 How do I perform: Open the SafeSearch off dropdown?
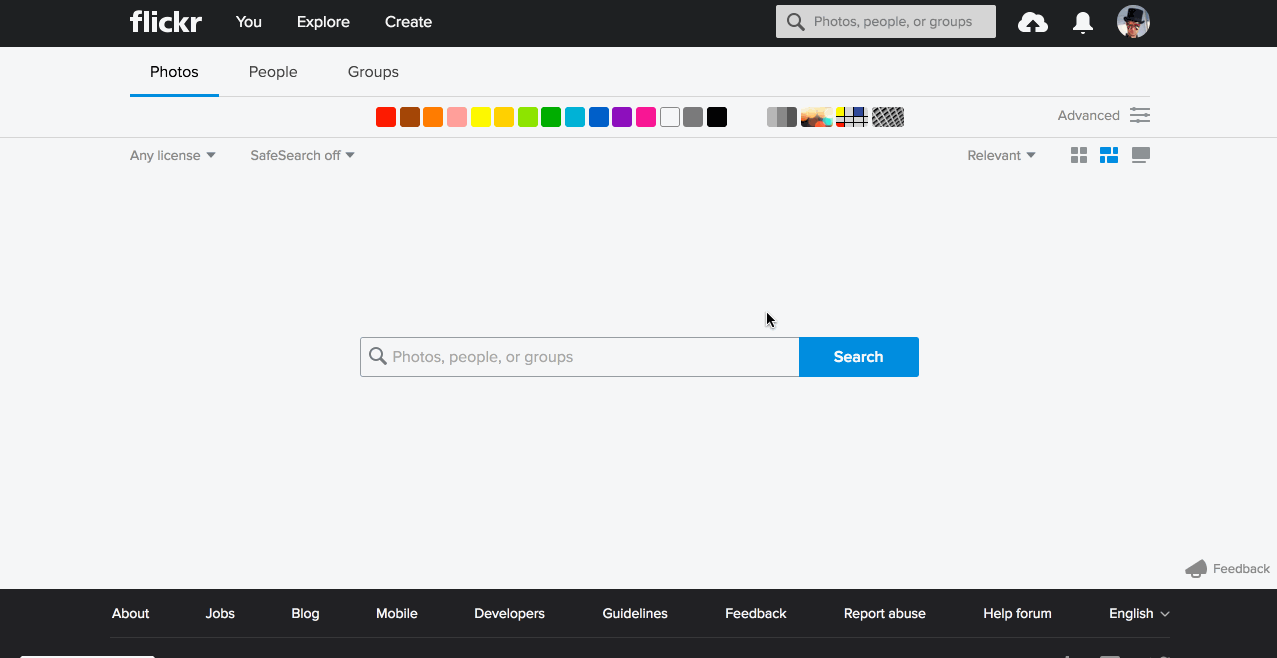coord(302,155)
